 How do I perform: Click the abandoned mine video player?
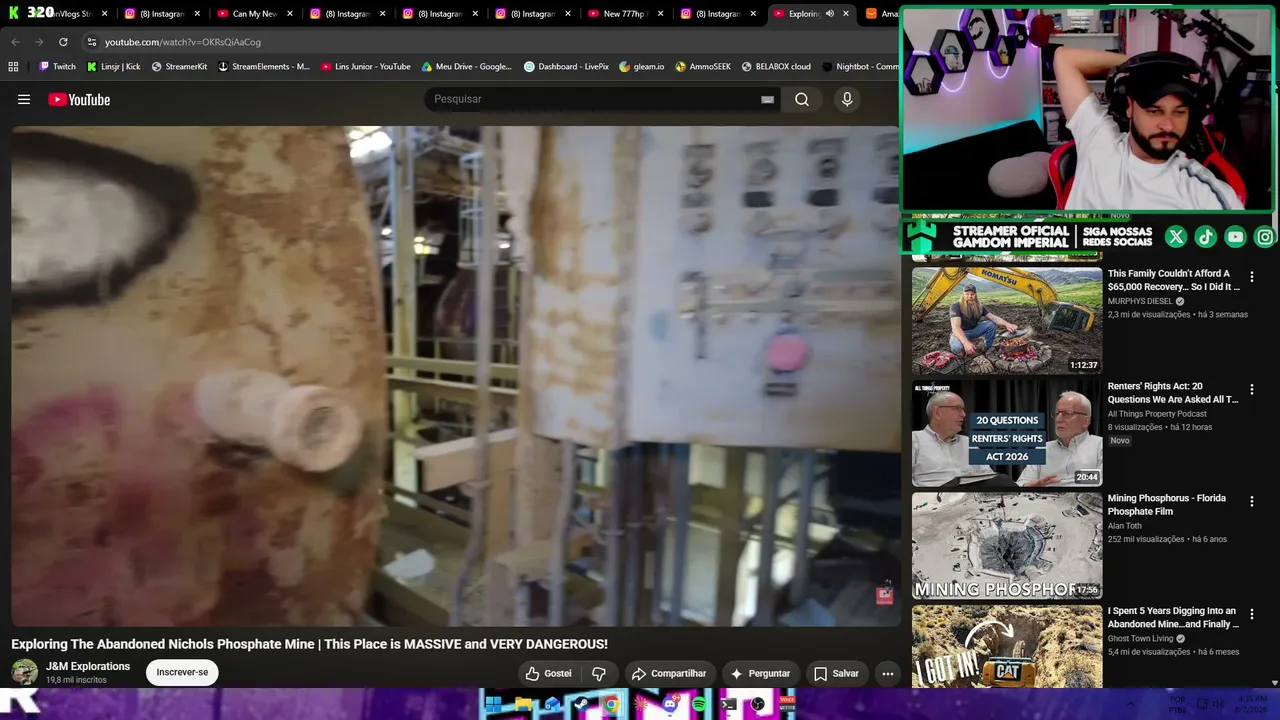click(455, 376)
